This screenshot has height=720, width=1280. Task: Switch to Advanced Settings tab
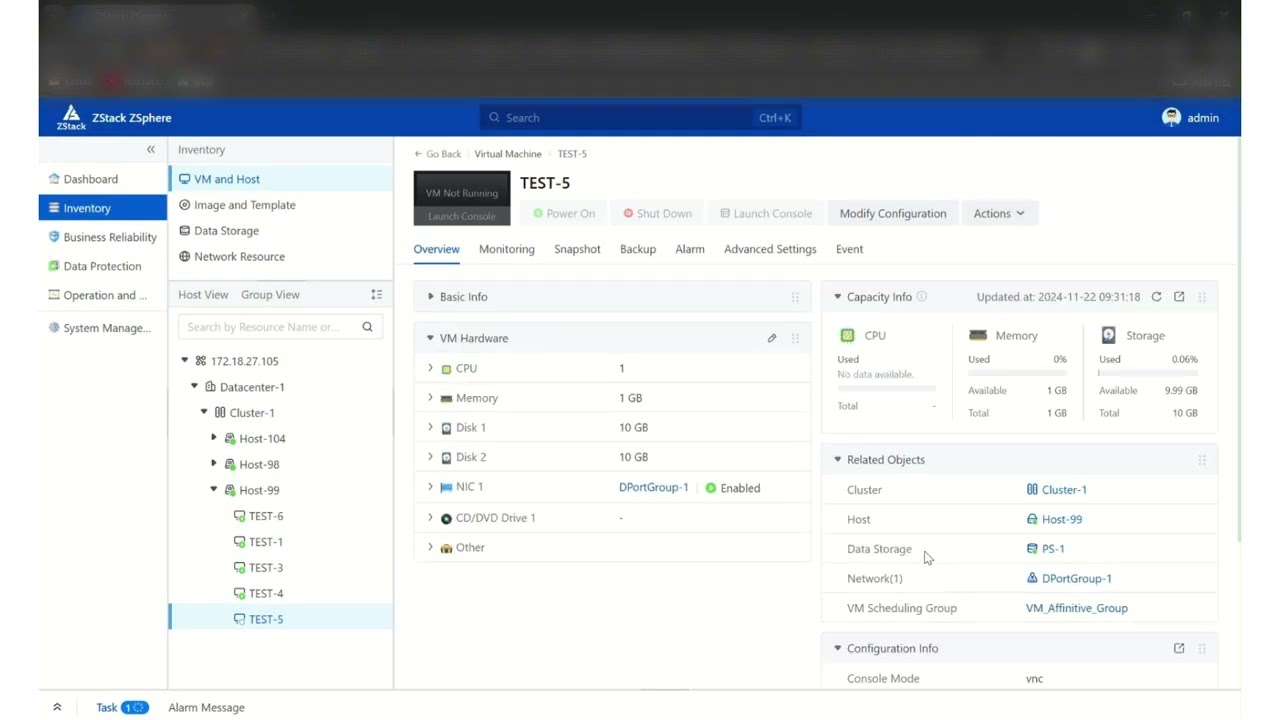click(770, 249)
